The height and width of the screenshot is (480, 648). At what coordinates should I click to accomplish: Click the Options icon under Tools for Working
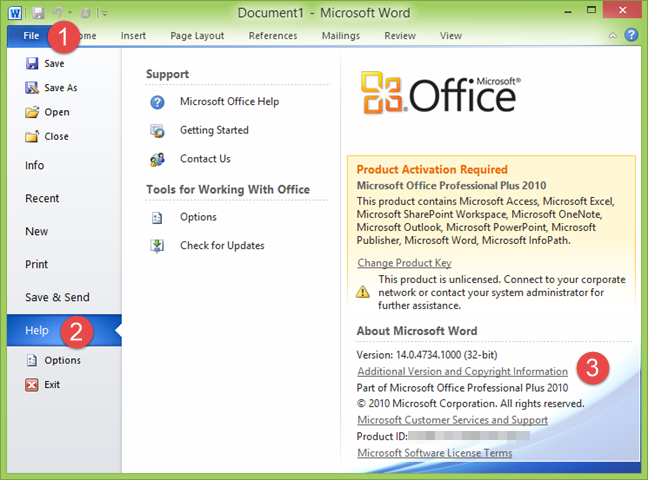tap(157, 217)
